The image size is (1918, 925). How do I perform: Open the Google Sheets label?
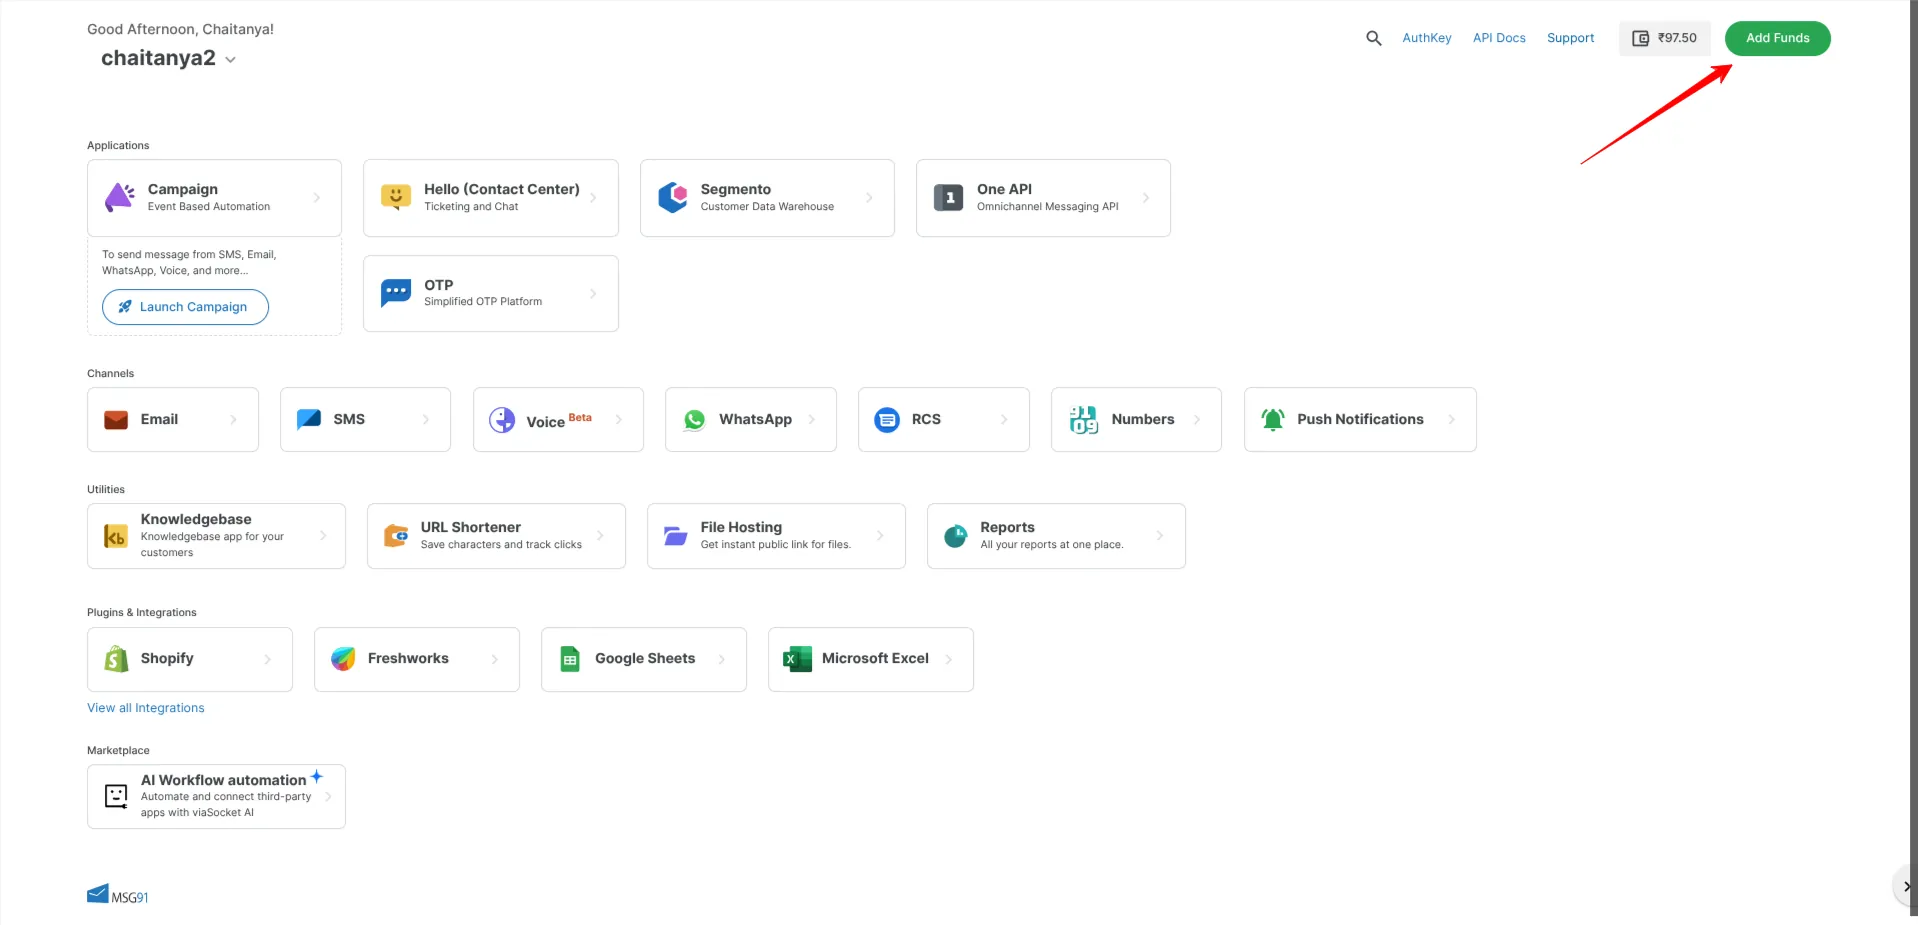point(645,658)
